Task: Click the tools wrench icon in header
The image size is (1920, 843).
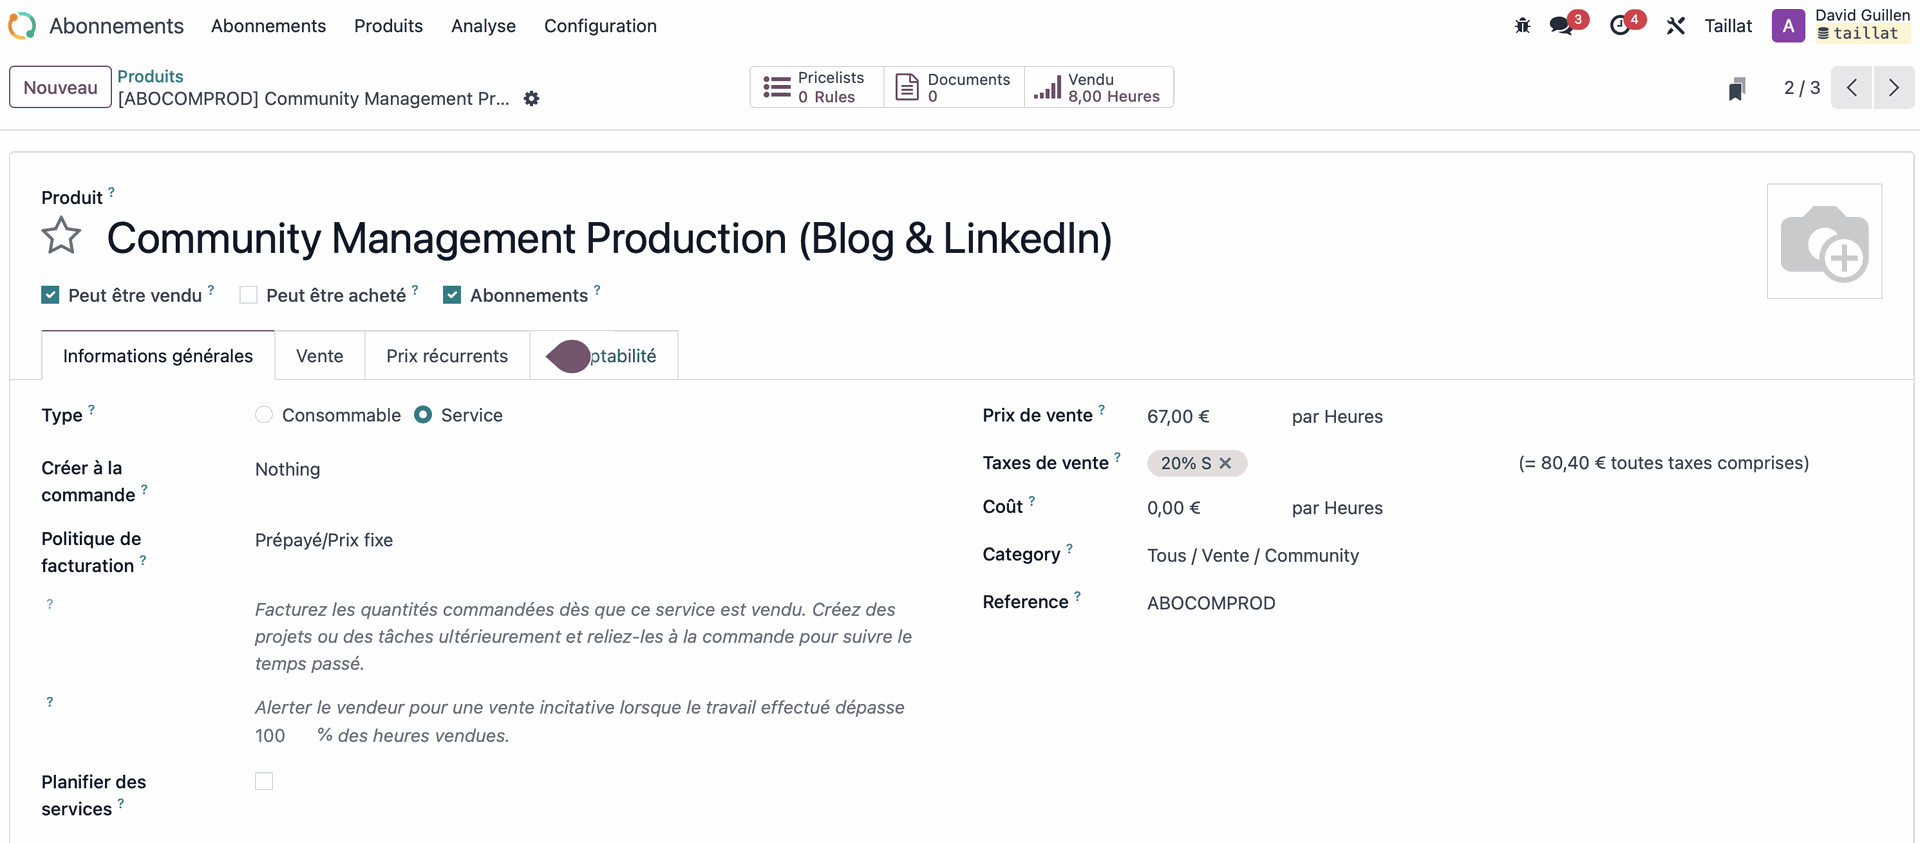Action: (x=1676, y=26)
